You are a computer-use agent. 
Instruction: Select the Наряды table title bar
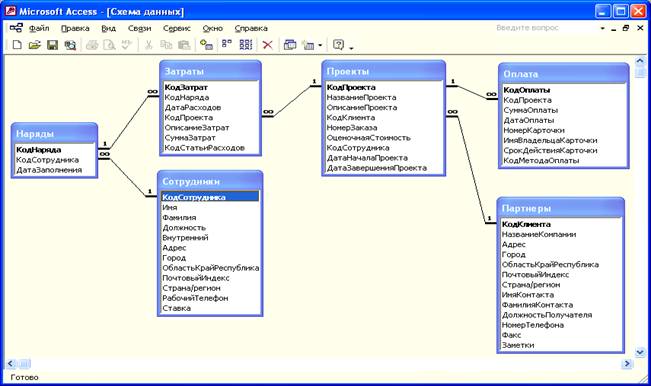pos(54,134)
